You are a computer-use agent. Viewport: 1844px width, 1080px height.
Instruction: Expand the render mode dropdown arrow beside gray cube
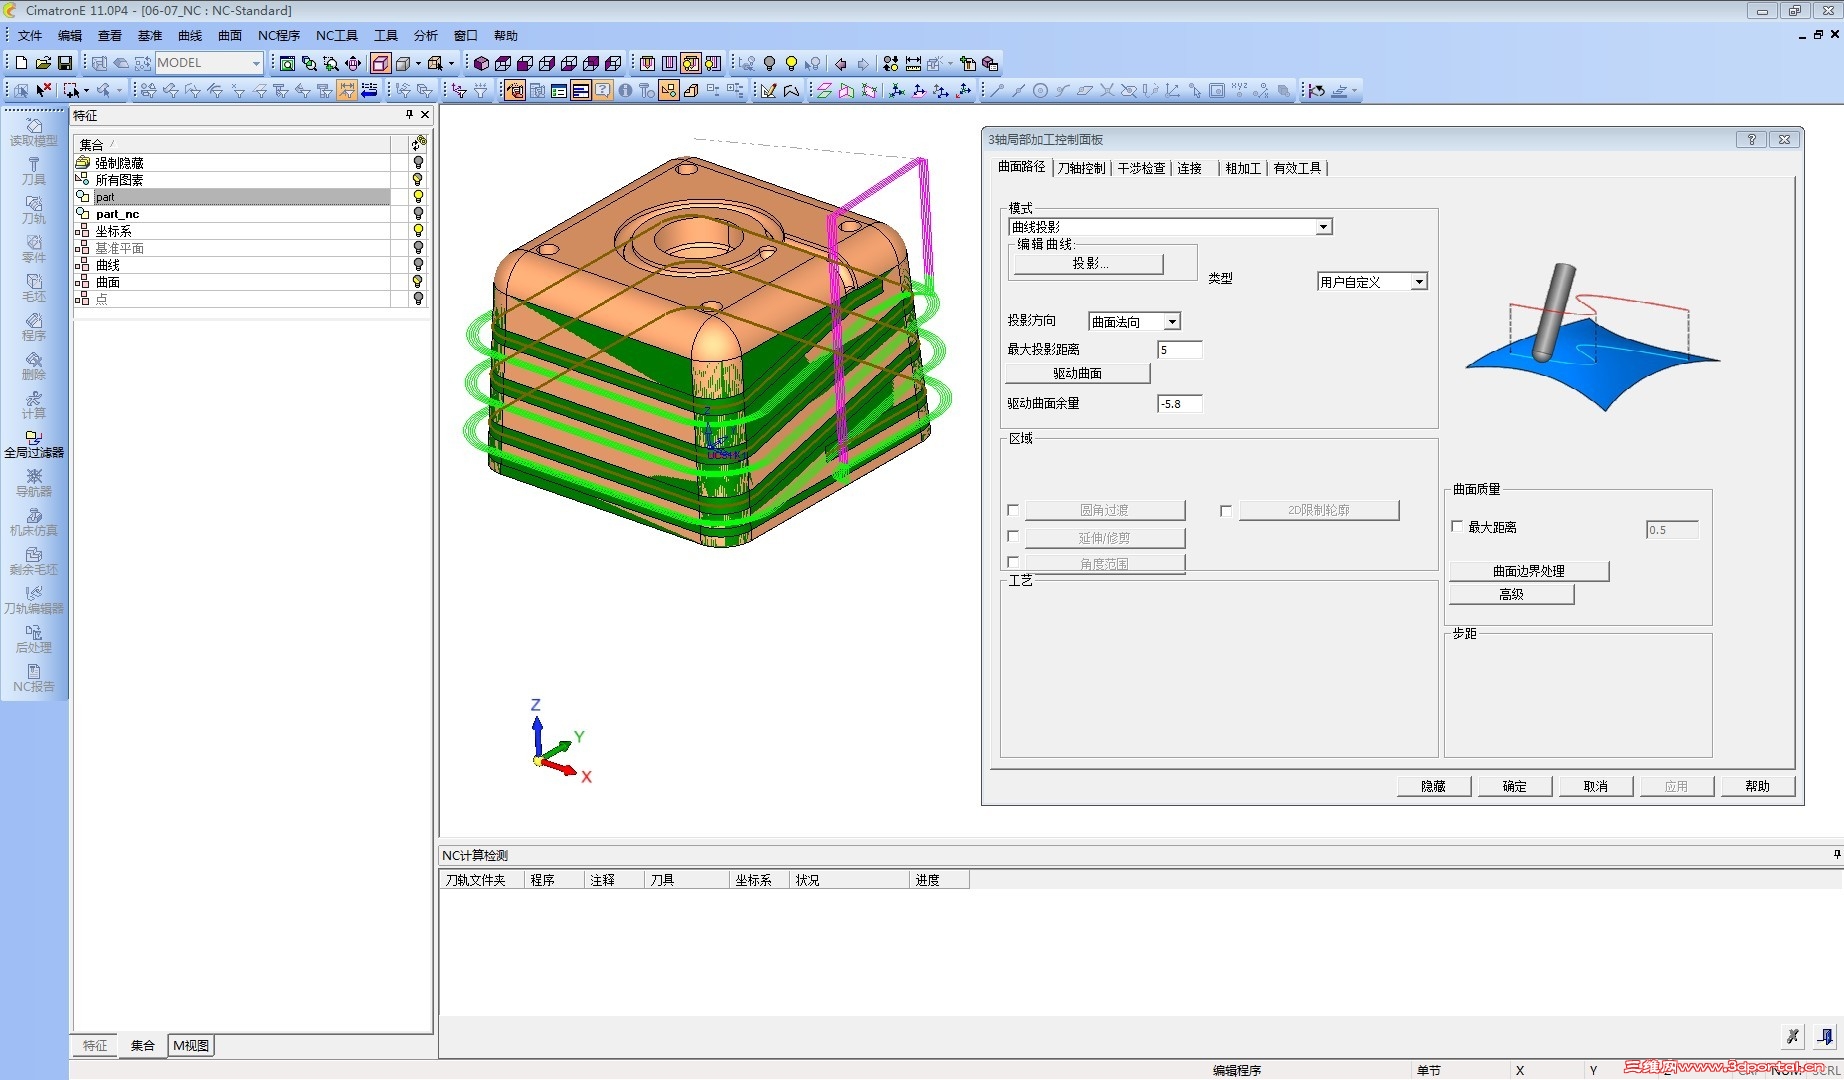(x=418, y=63)
